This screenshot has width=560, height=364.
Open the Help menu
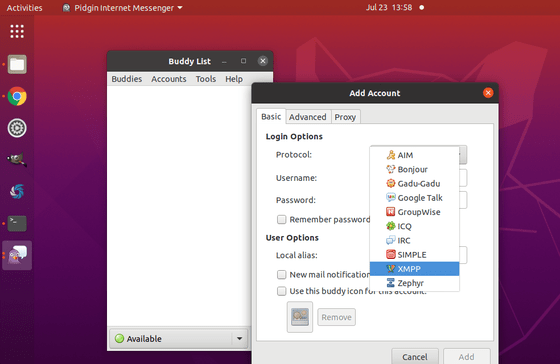[234, 79]
